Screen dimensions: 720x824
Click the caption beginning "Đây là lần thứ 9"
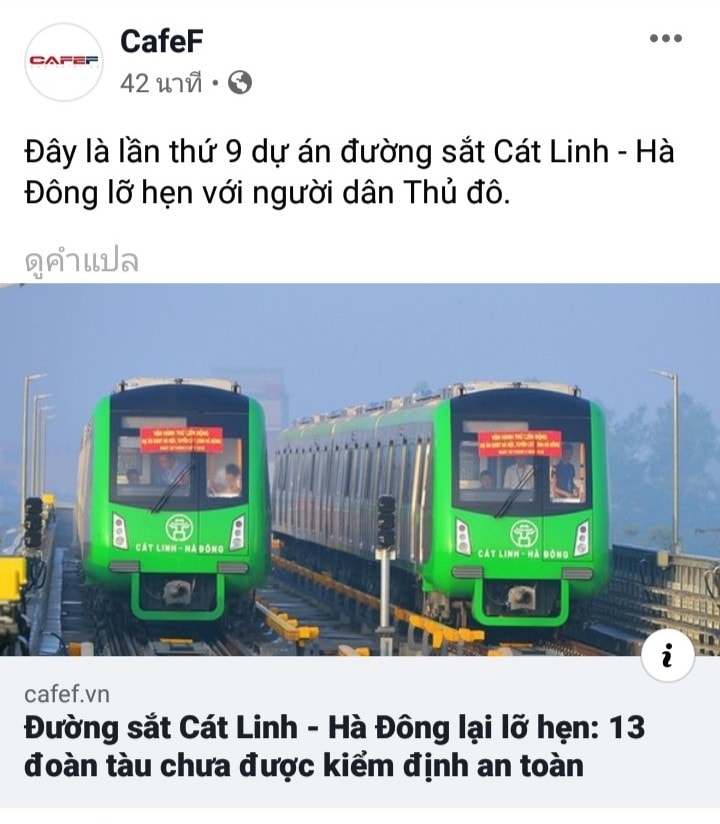pyautogui.click(x=349, y=172)
